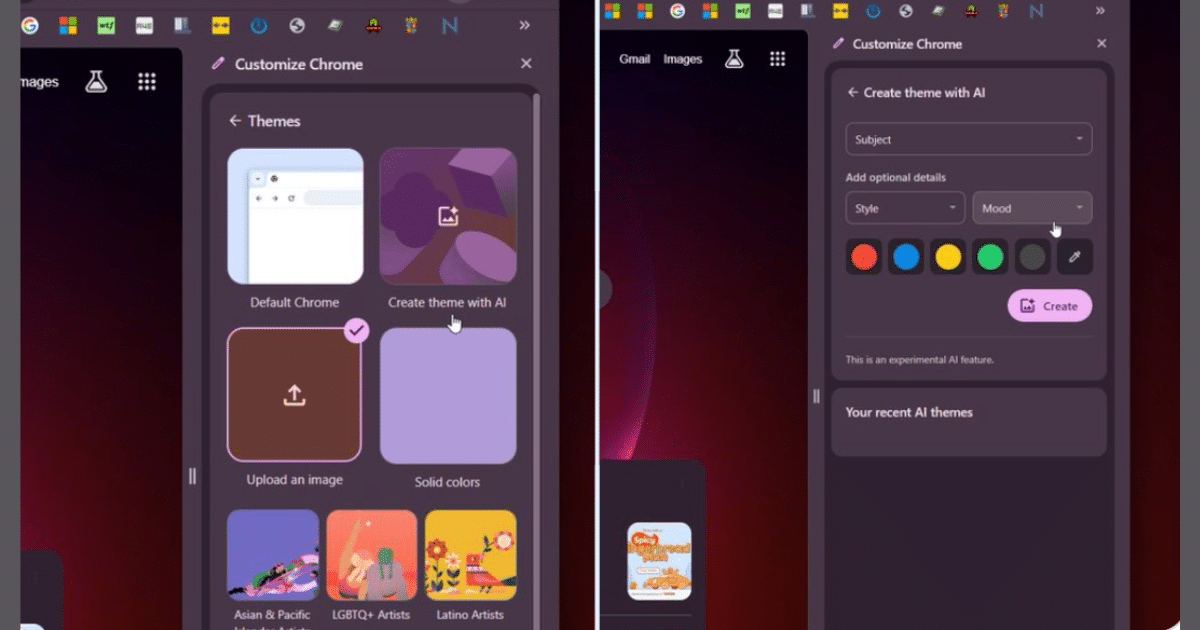Open gray globe bookmark in right window
The width and height of the screenshot is (1200, 630).
click(x=905, y=11)
